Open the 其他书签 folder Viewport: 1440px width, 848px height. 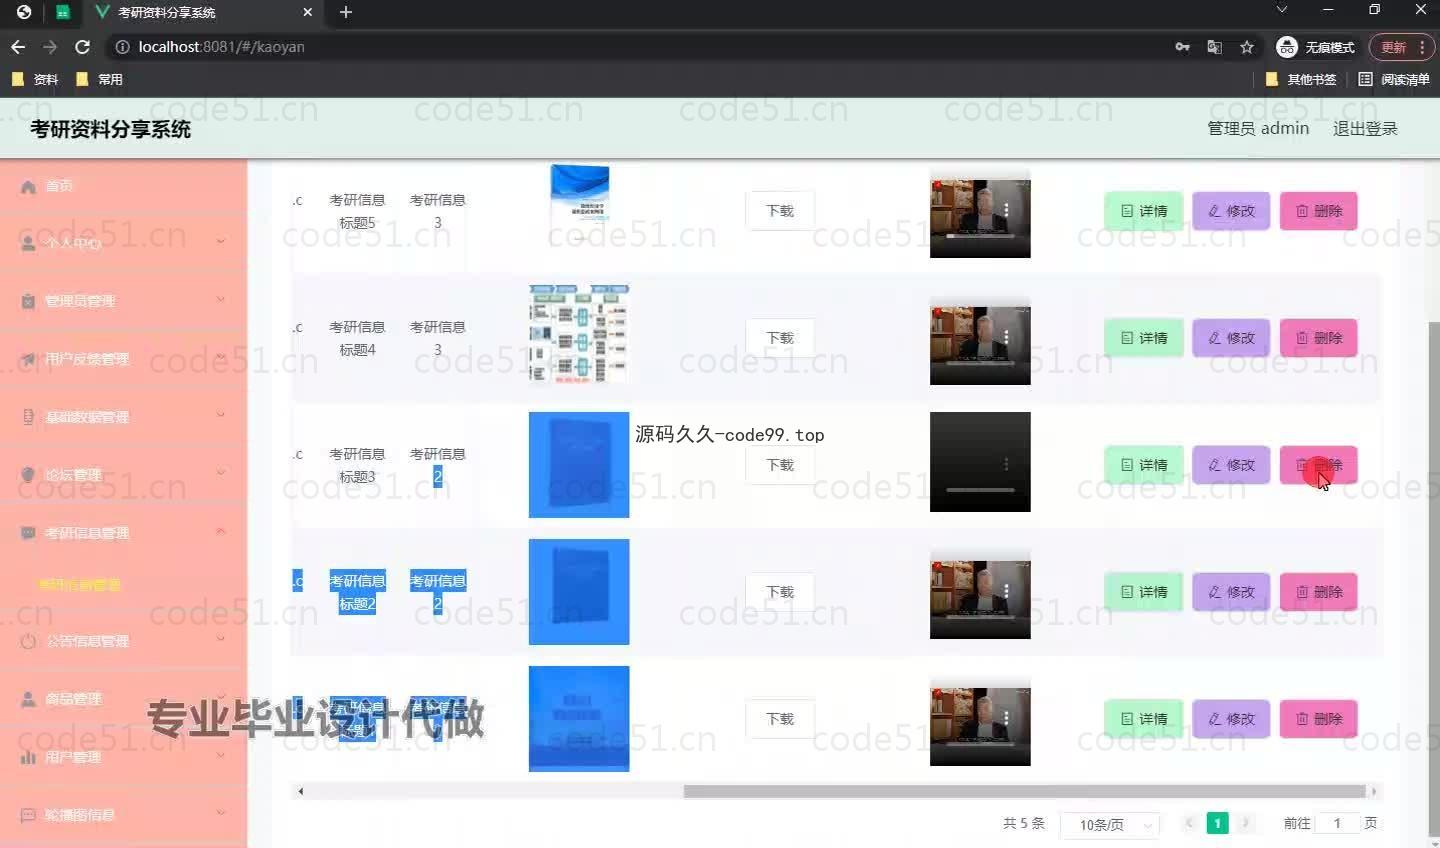1301,79
